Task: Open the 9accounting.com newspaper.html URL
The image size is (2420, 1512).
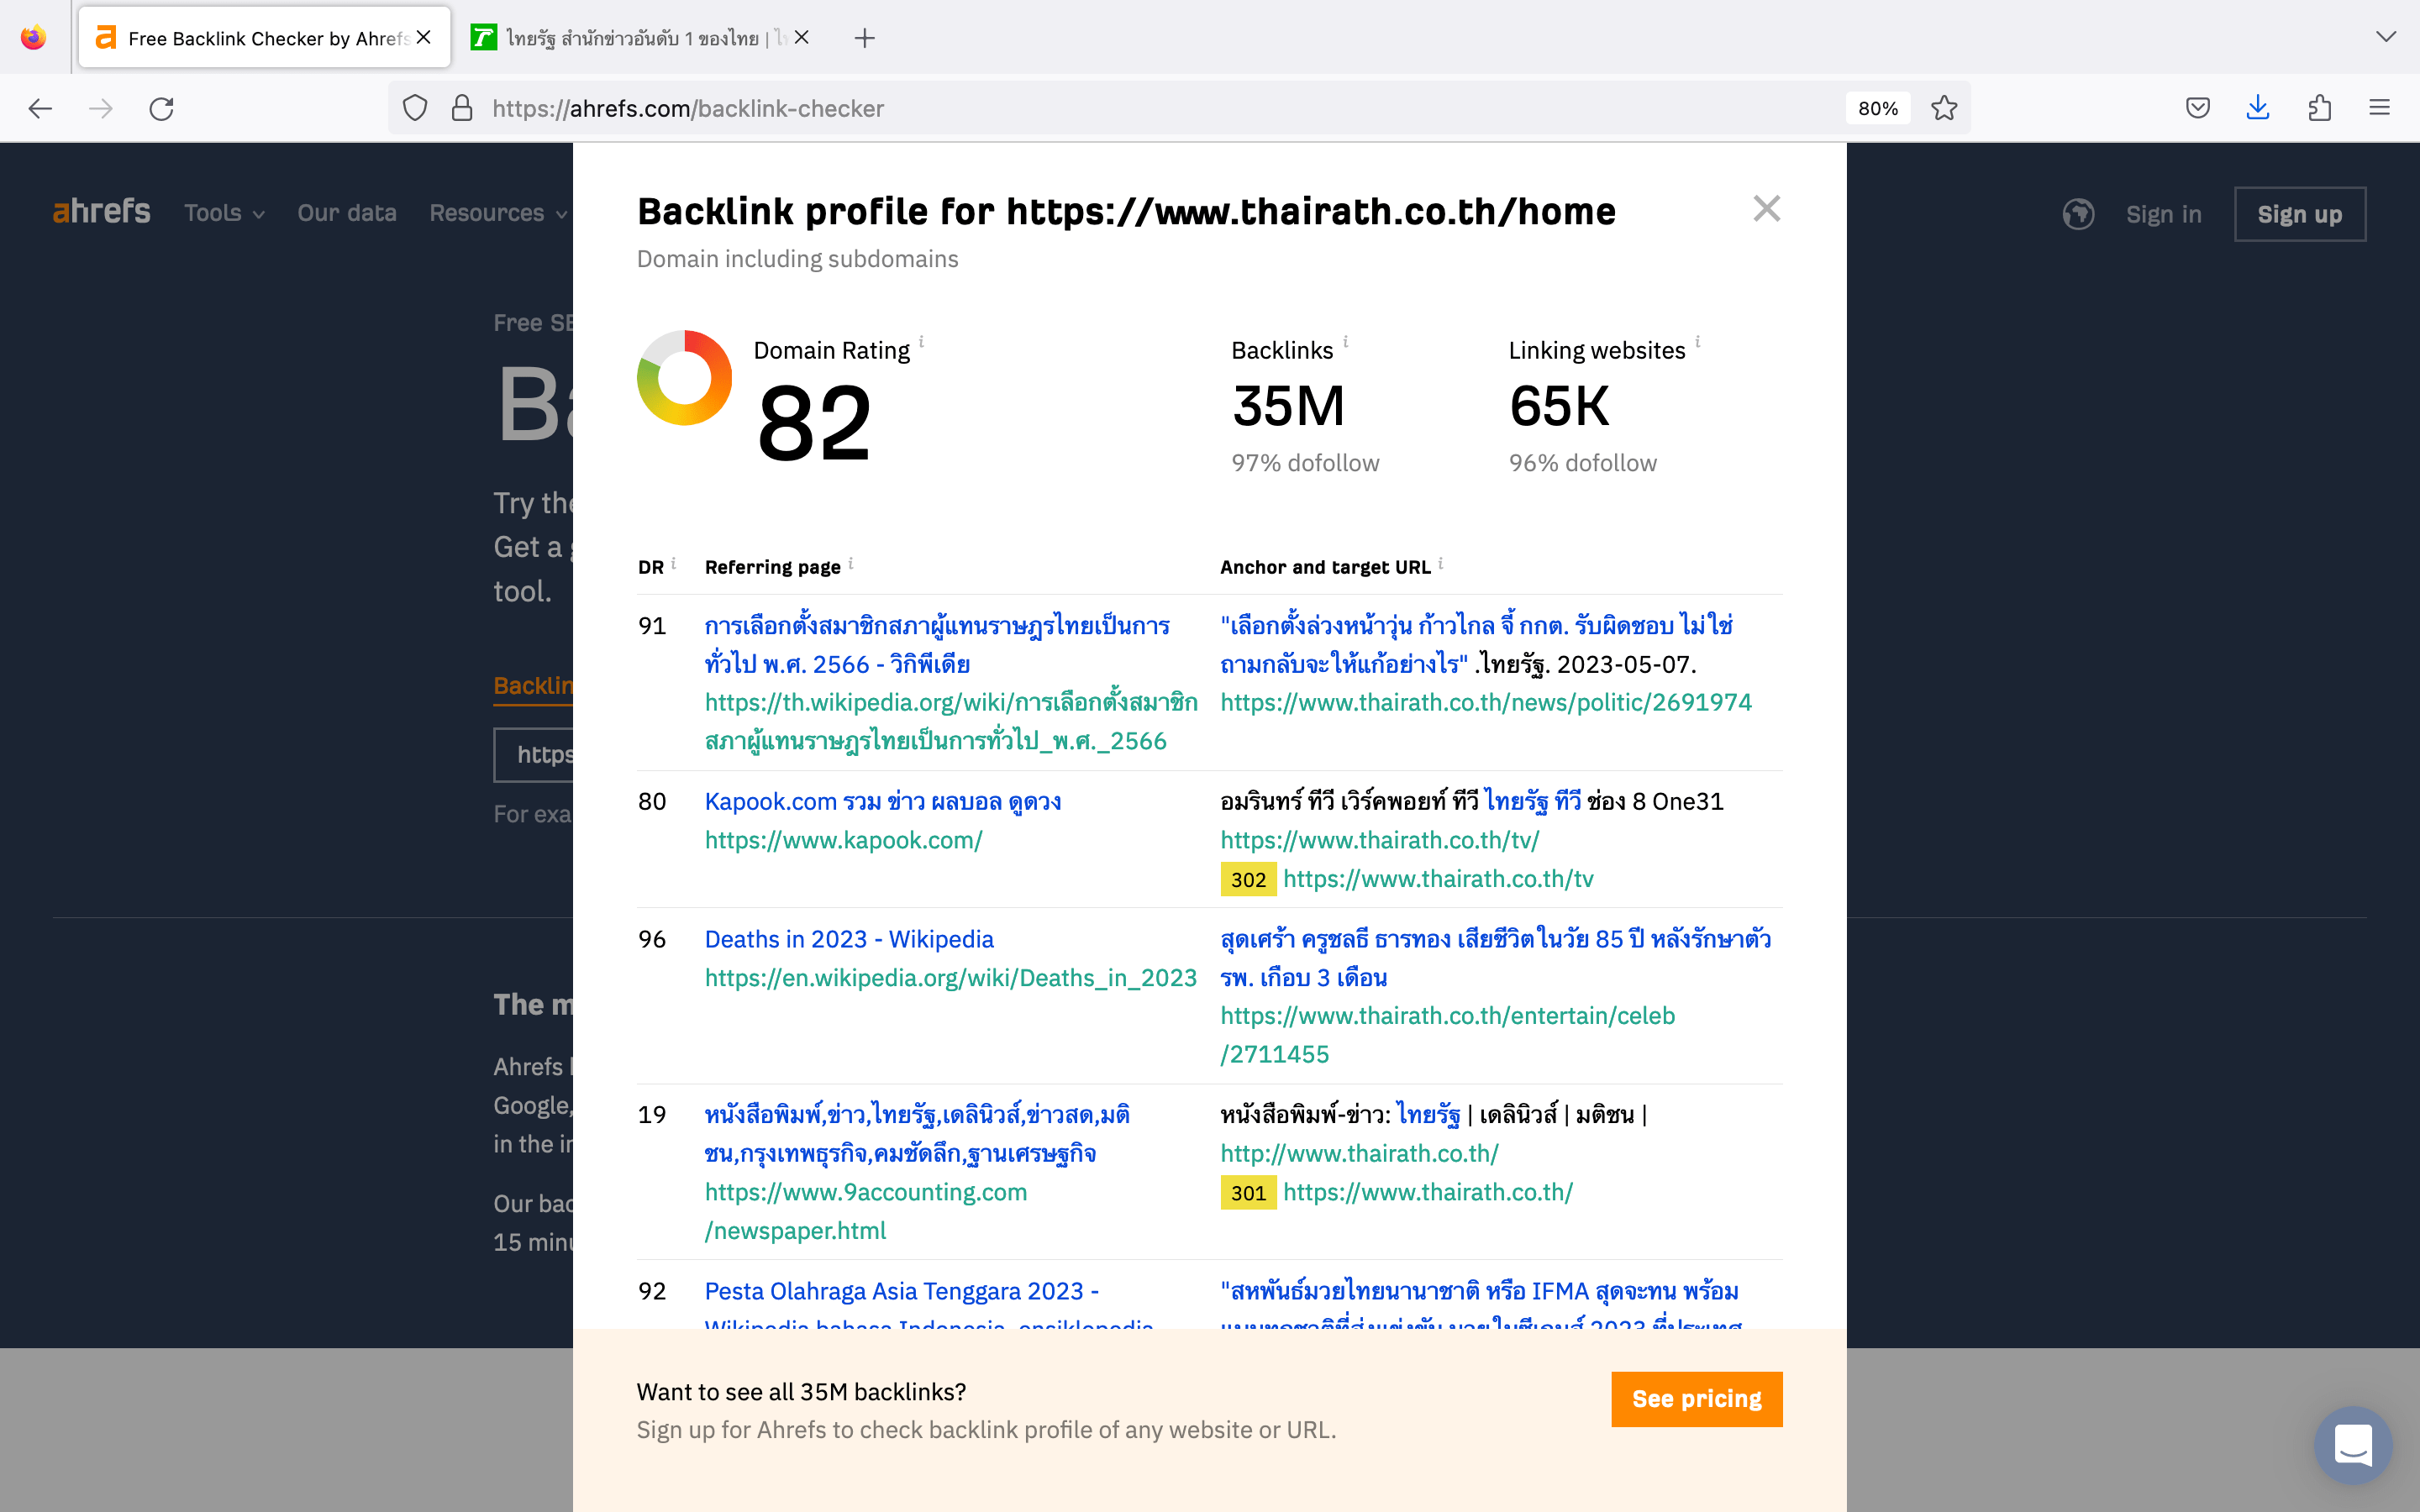Action: click(865, 1211)
